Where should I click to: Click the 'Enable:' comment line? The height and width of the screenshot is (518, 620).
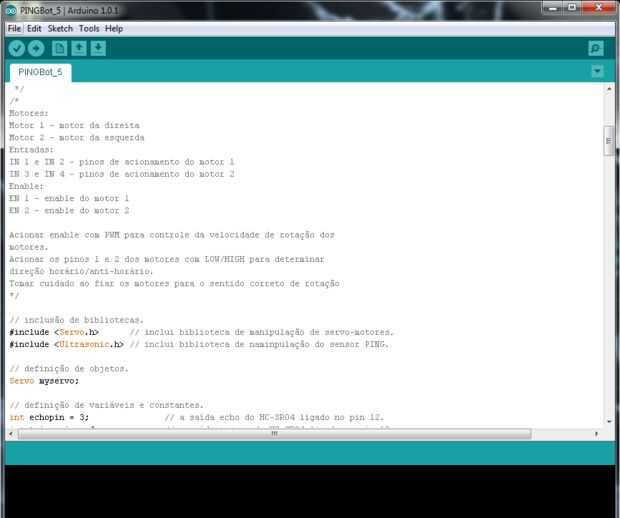[x=26, y=186]
